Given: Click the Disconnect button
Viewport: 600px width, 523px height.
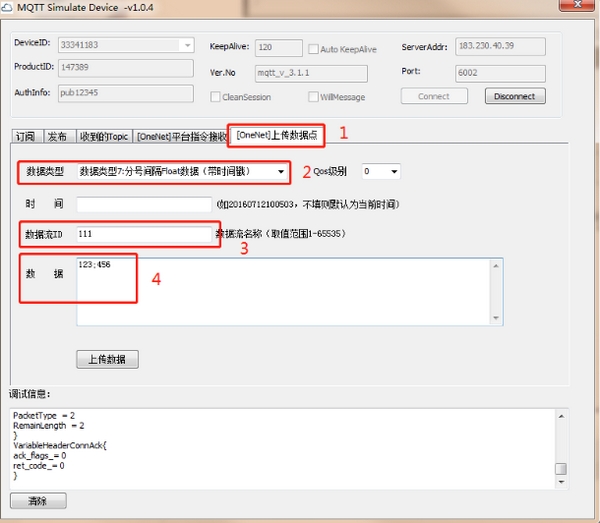Looking at the screenshot, I should 515,96.
